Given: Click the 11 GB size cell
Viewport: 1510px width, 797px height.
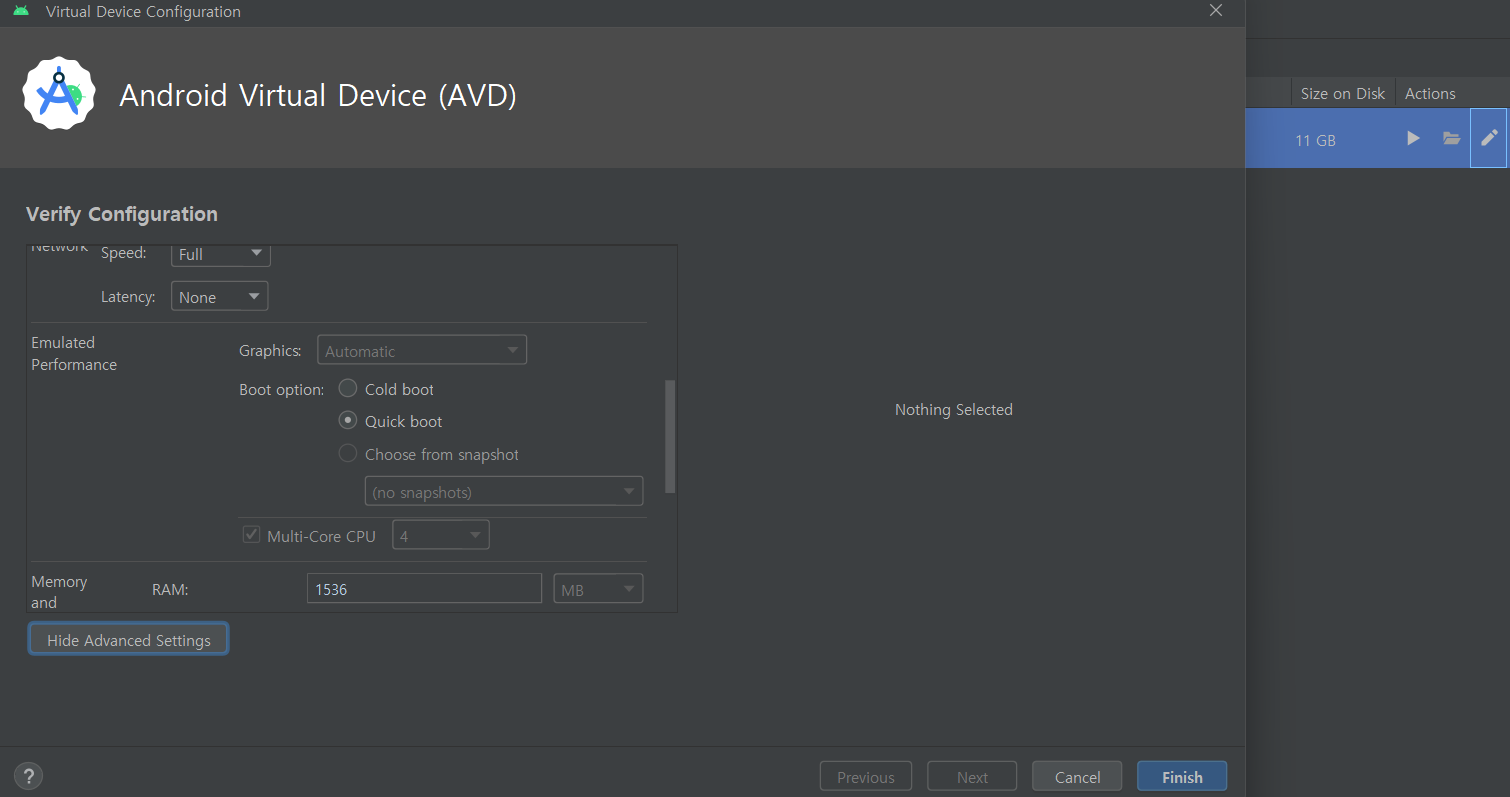Looking at the screenshot, I should pos(1315,140).
